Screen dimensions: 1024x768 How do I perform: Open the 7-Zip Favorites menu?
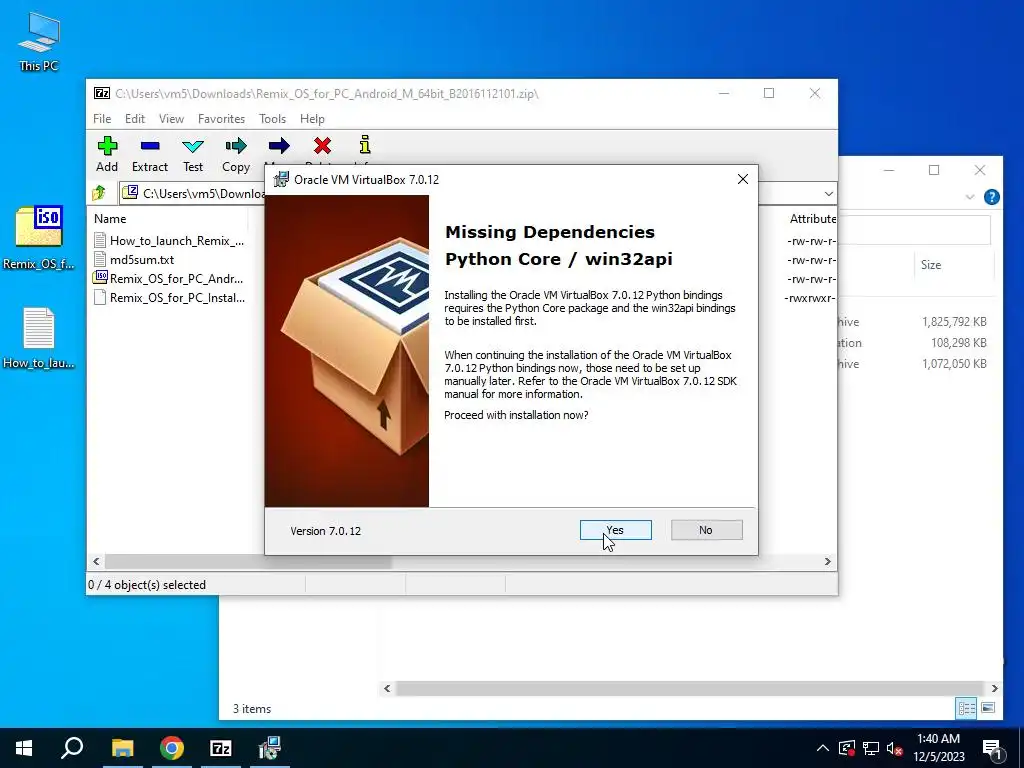221,119
